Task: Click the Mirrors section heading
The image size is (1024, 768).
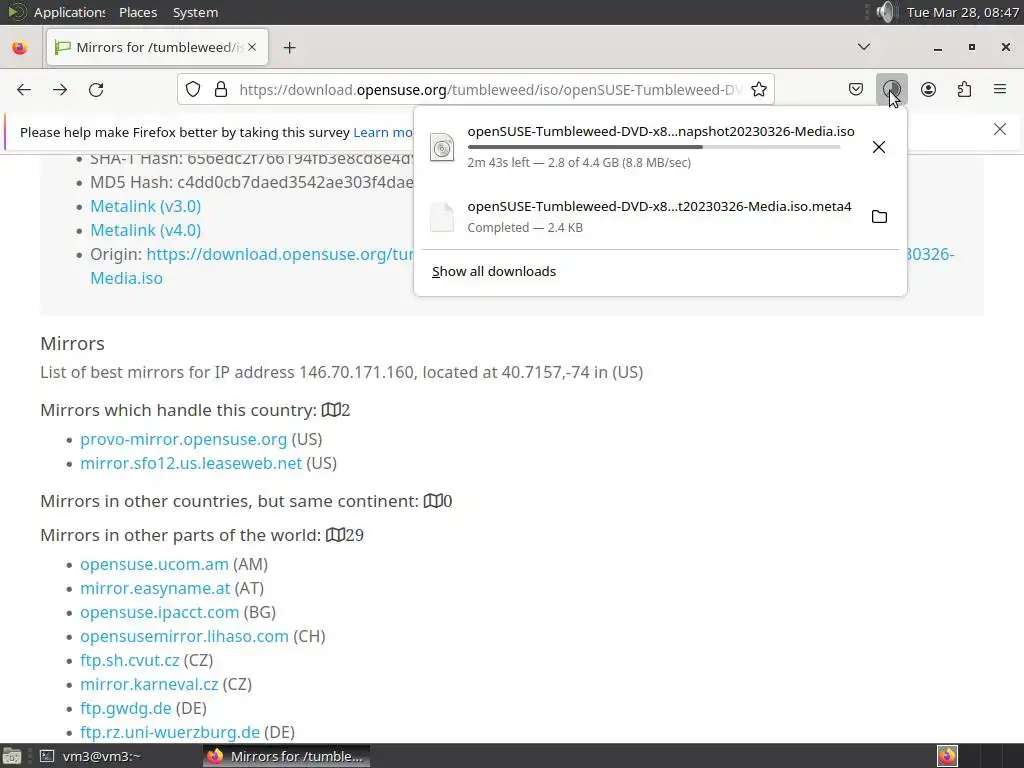Action: click(72, 344)
